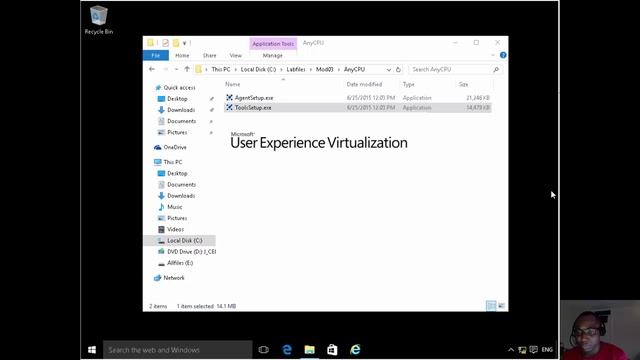Sort by Date modified column

(364, 84)
